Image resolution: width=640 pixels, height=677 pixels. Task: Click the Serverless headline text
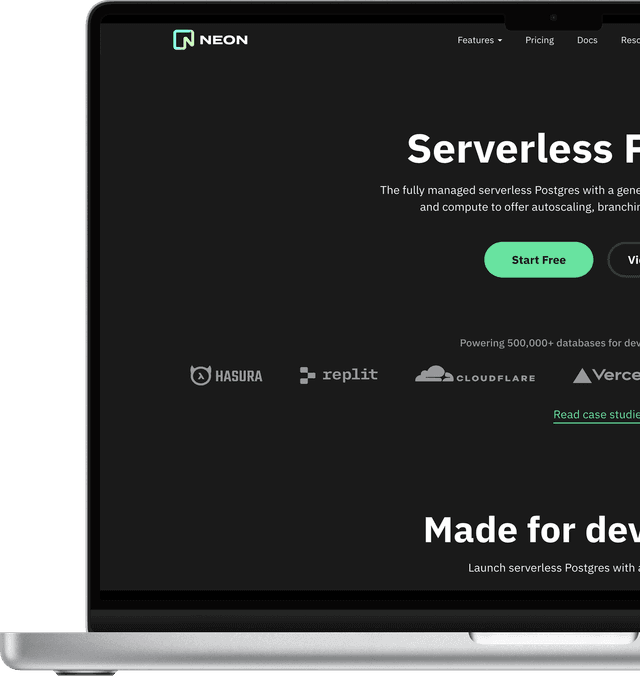click(510, 149)
